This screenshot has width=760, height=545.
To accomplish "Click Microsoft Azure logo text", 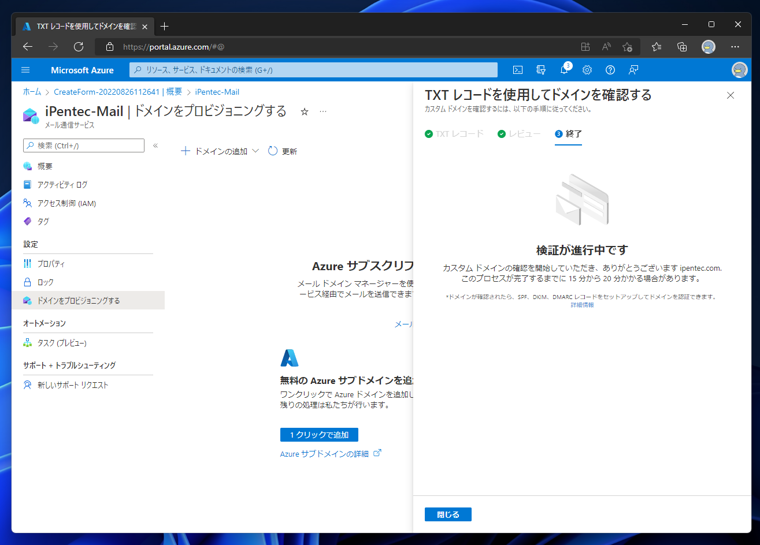I will pos(82,70).
